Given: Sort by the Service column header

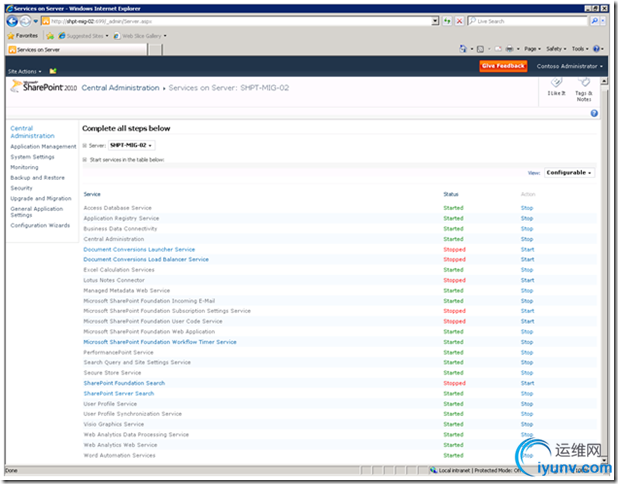Looking at the screenshot, I should click(92, 194).
